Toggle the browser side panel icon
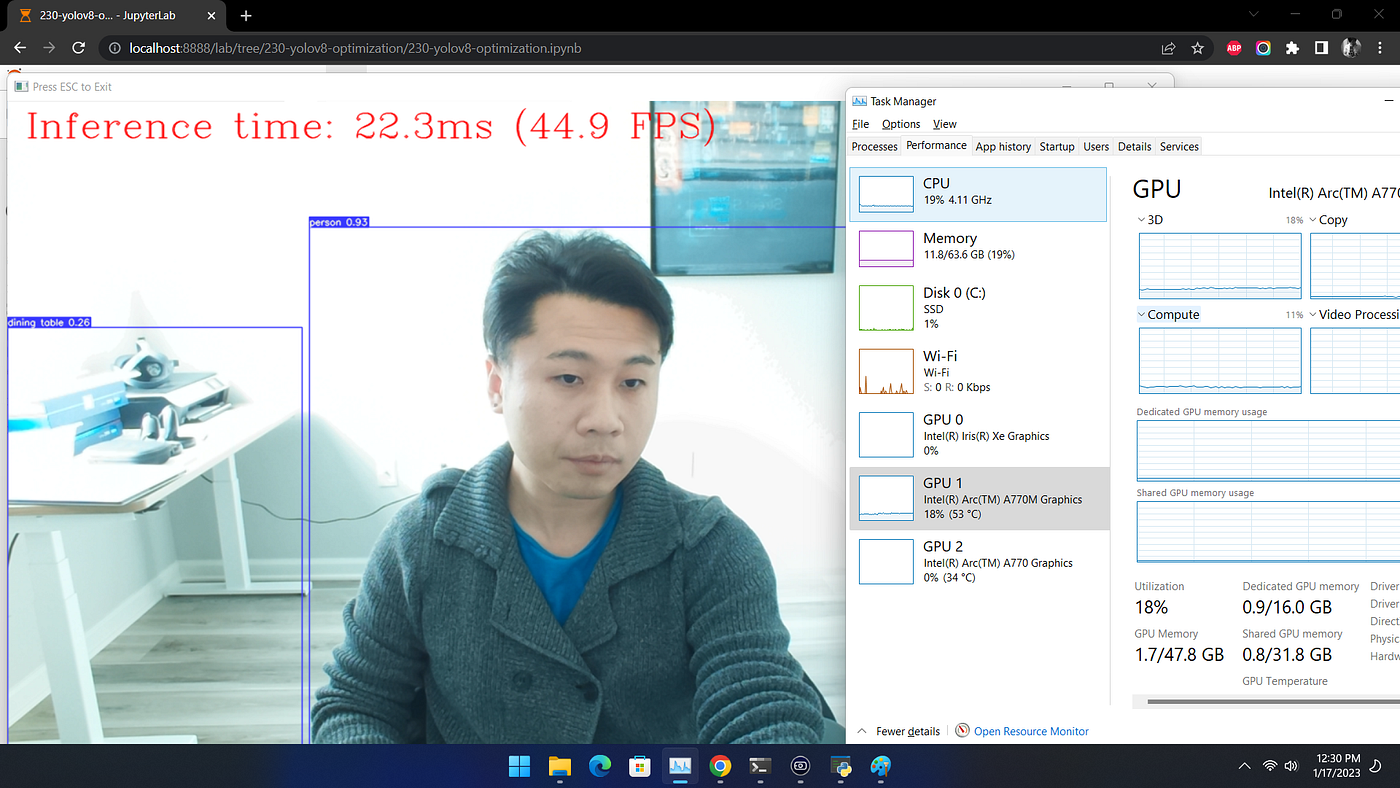The image size is (1400, 788). 1321,48
